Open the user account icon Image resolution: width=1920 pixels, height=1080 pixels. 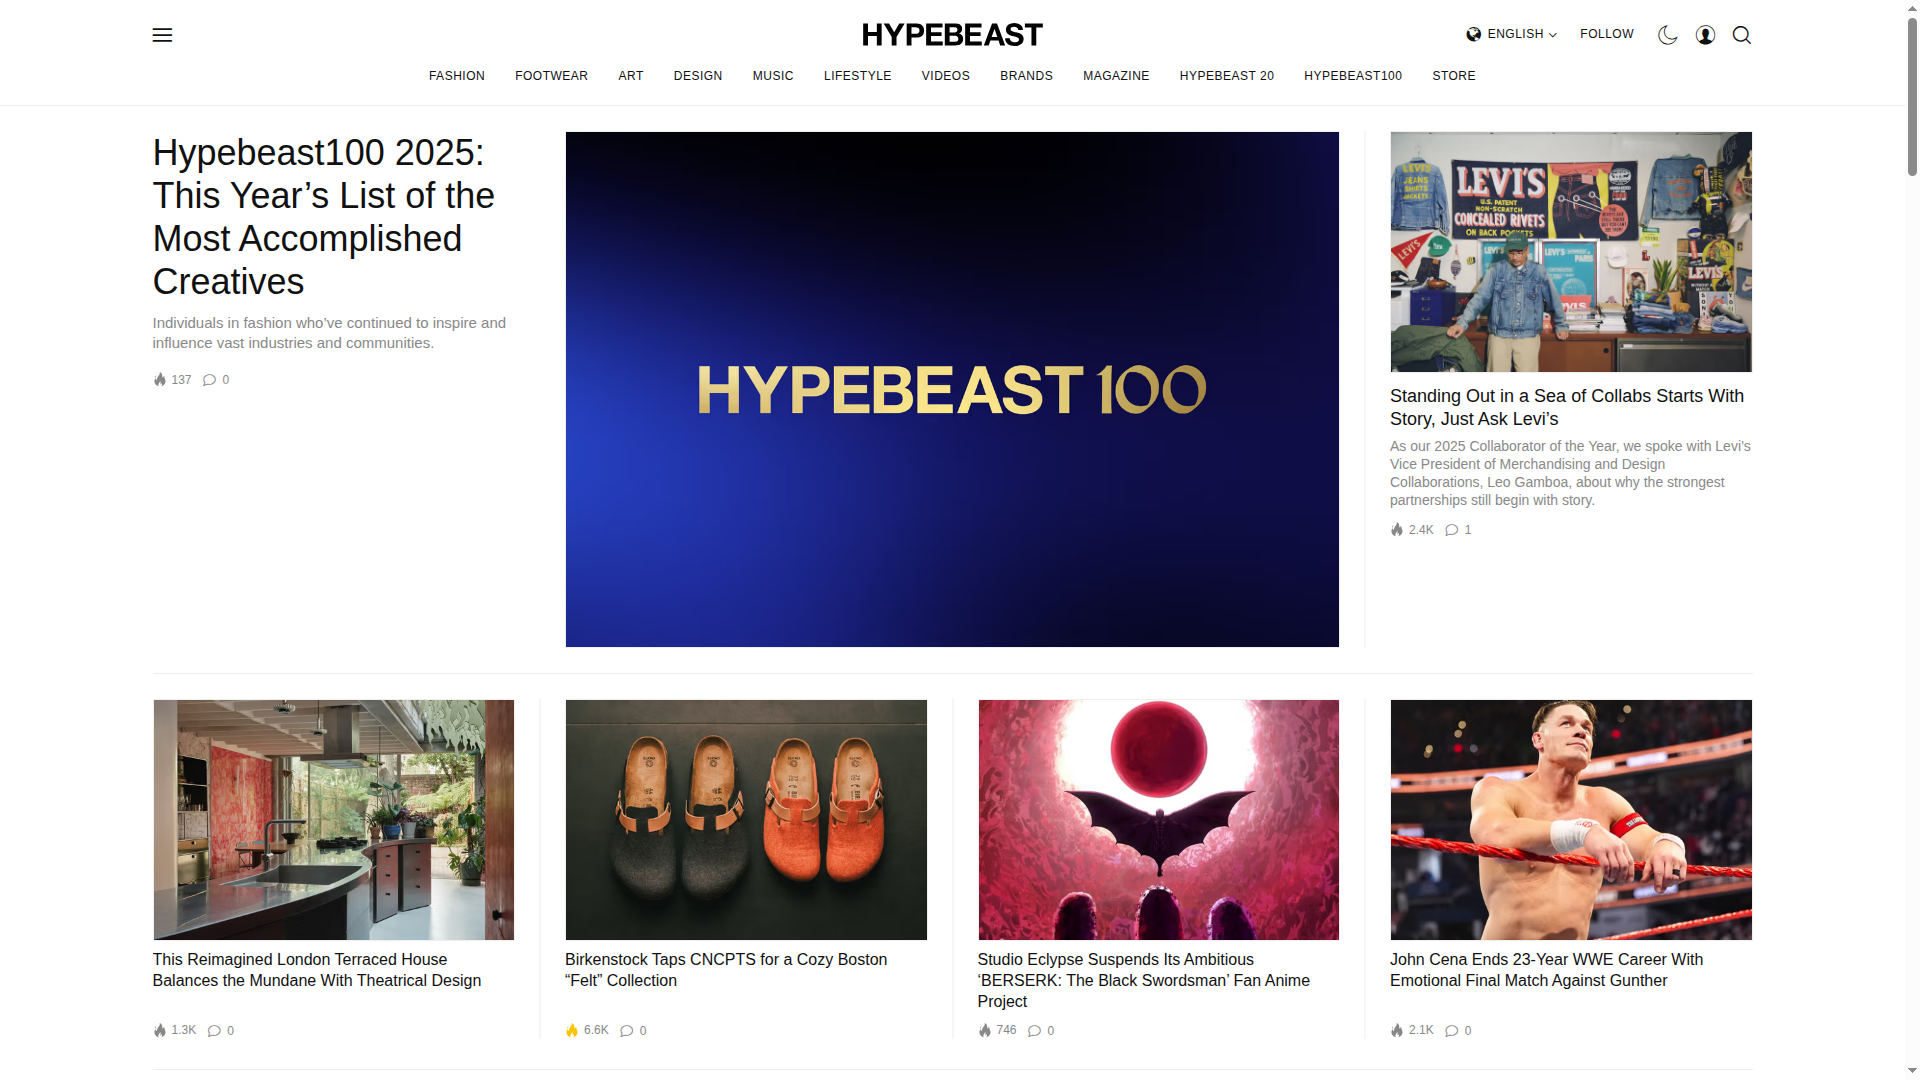pyautogui.click(x=1705, y=35)
